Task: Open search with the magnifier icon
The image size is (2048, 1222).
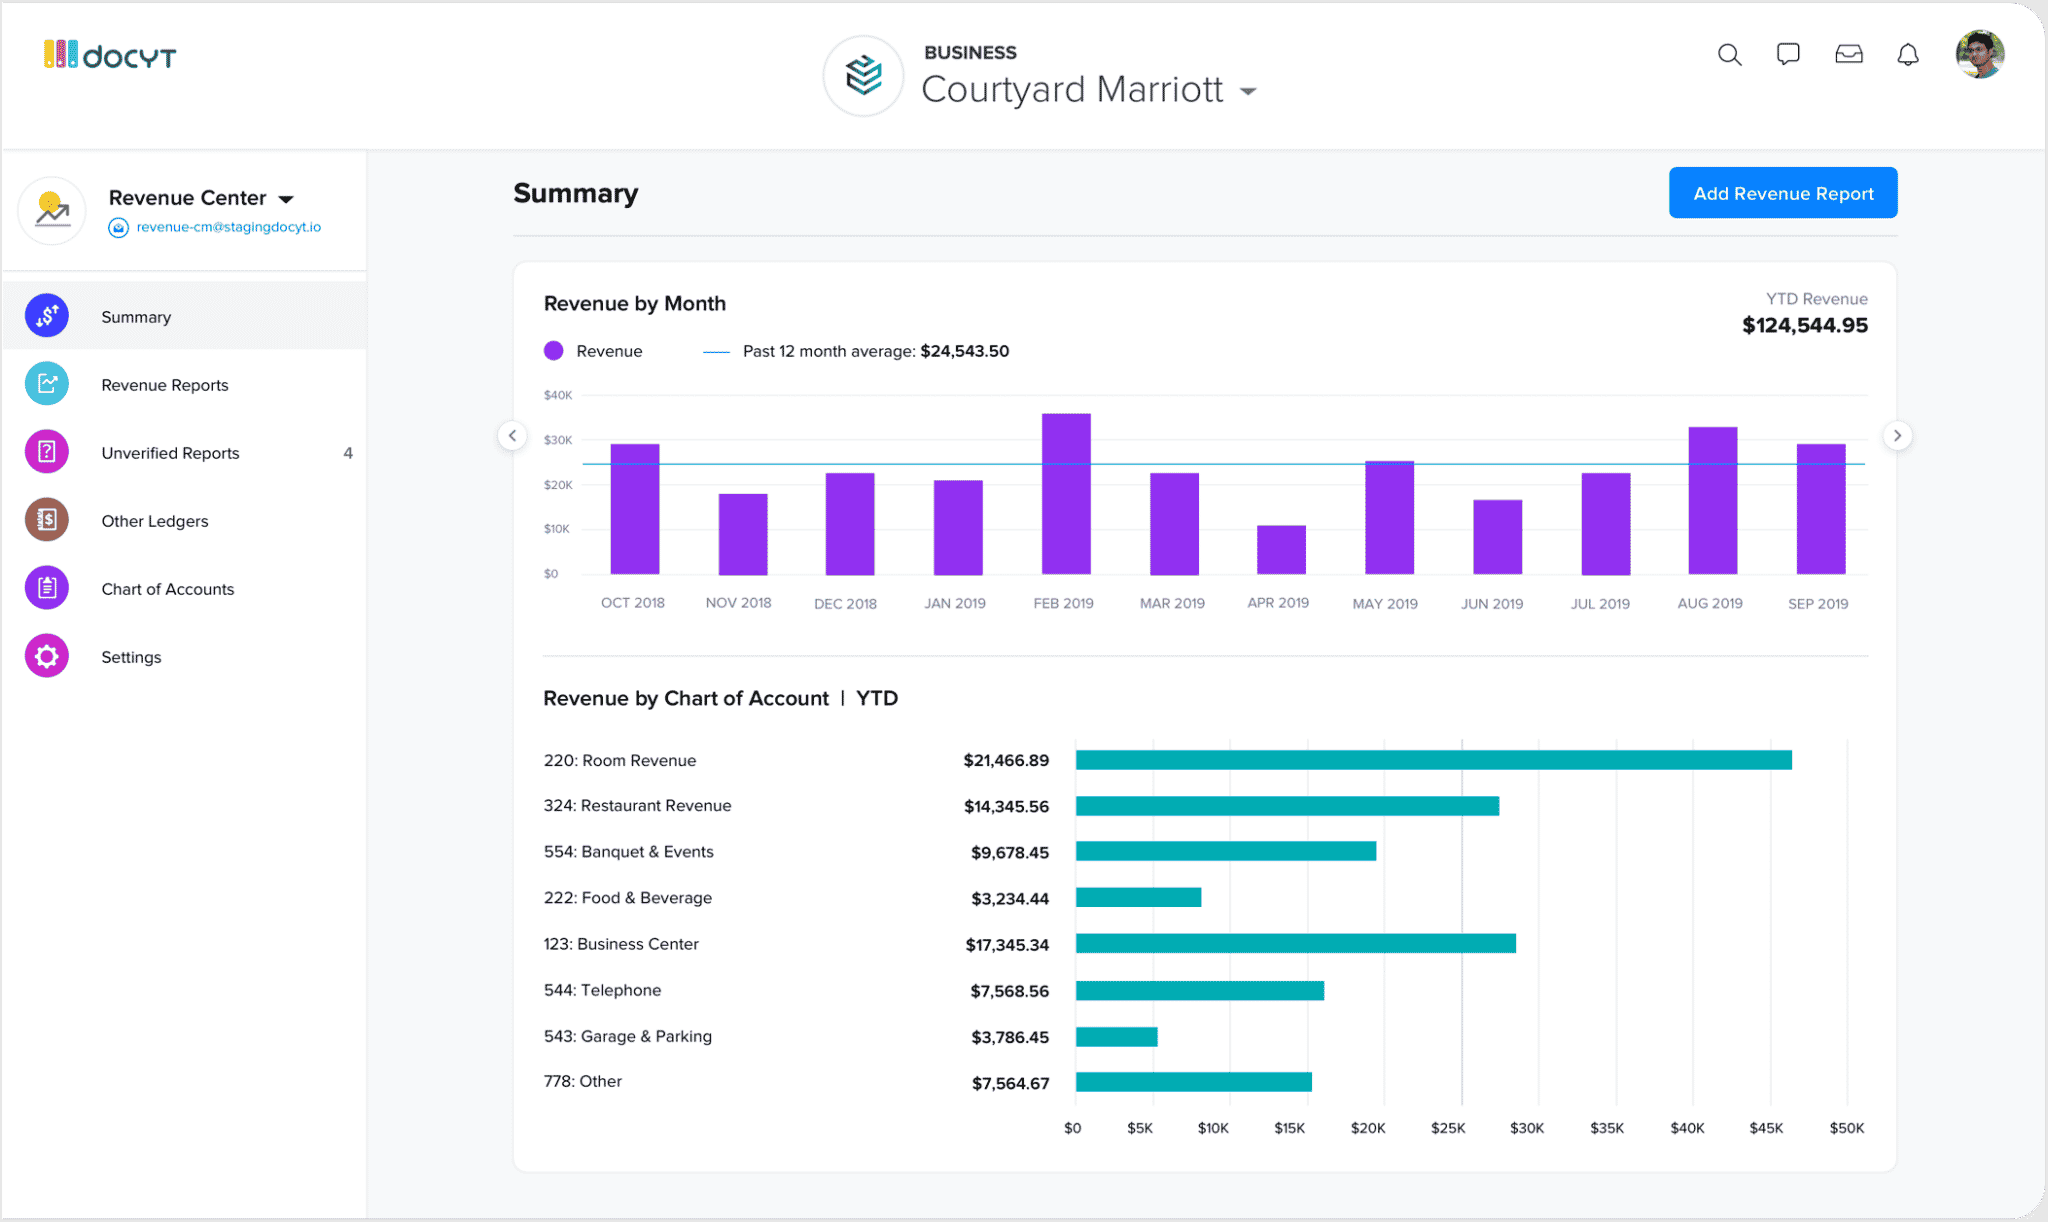Action: click(1729, 55)
